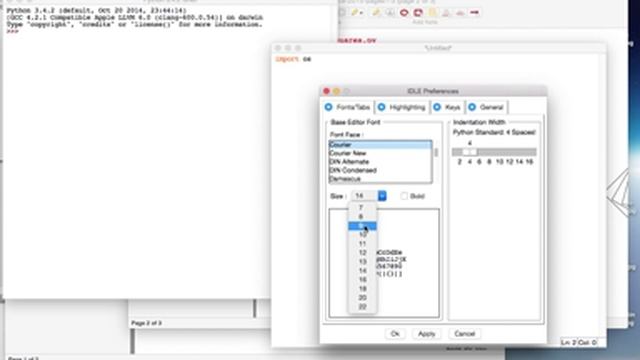This screenshot has width=640, height=360.
Task: Select Damascus in the Font Face list
Action: coord(380,178)
